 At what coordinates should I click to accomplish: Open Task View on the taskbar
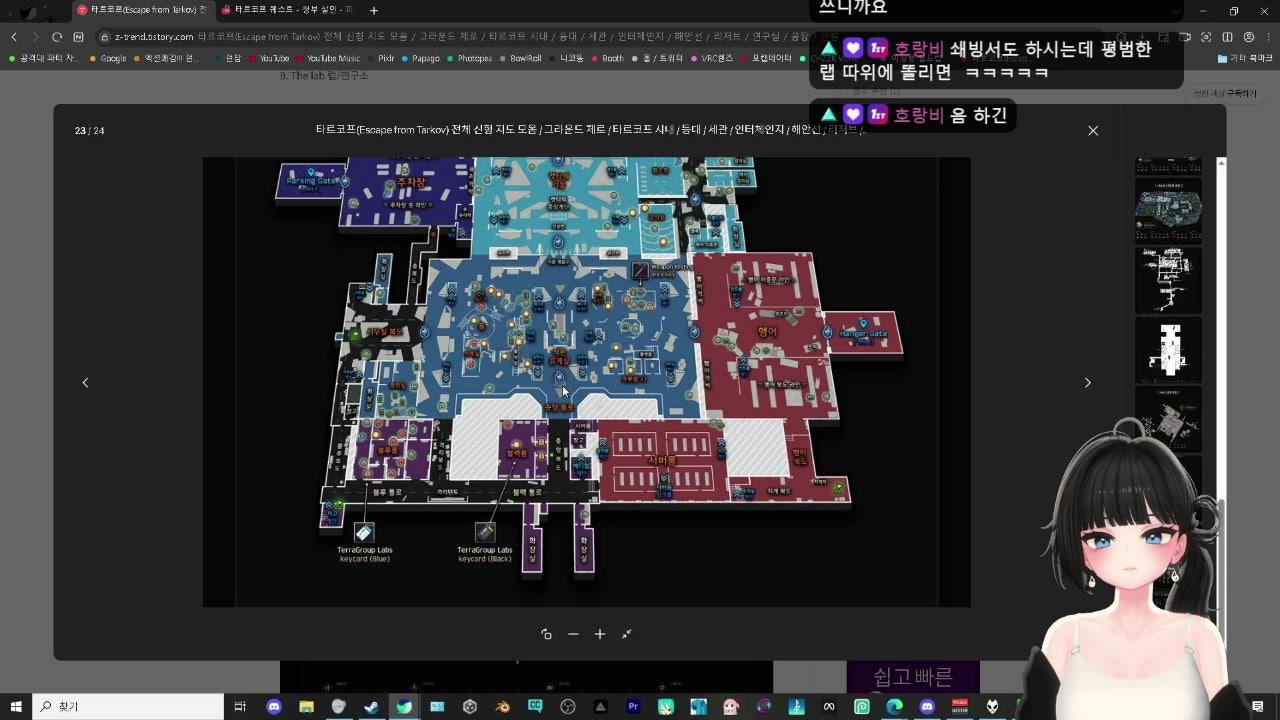pyautogui.click(x=241, y=707)
